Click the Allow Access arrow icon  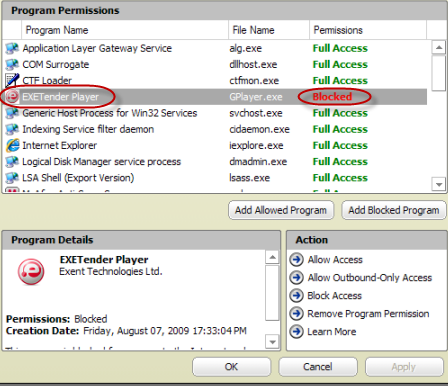pyautogui.click(x=296, y=259)
